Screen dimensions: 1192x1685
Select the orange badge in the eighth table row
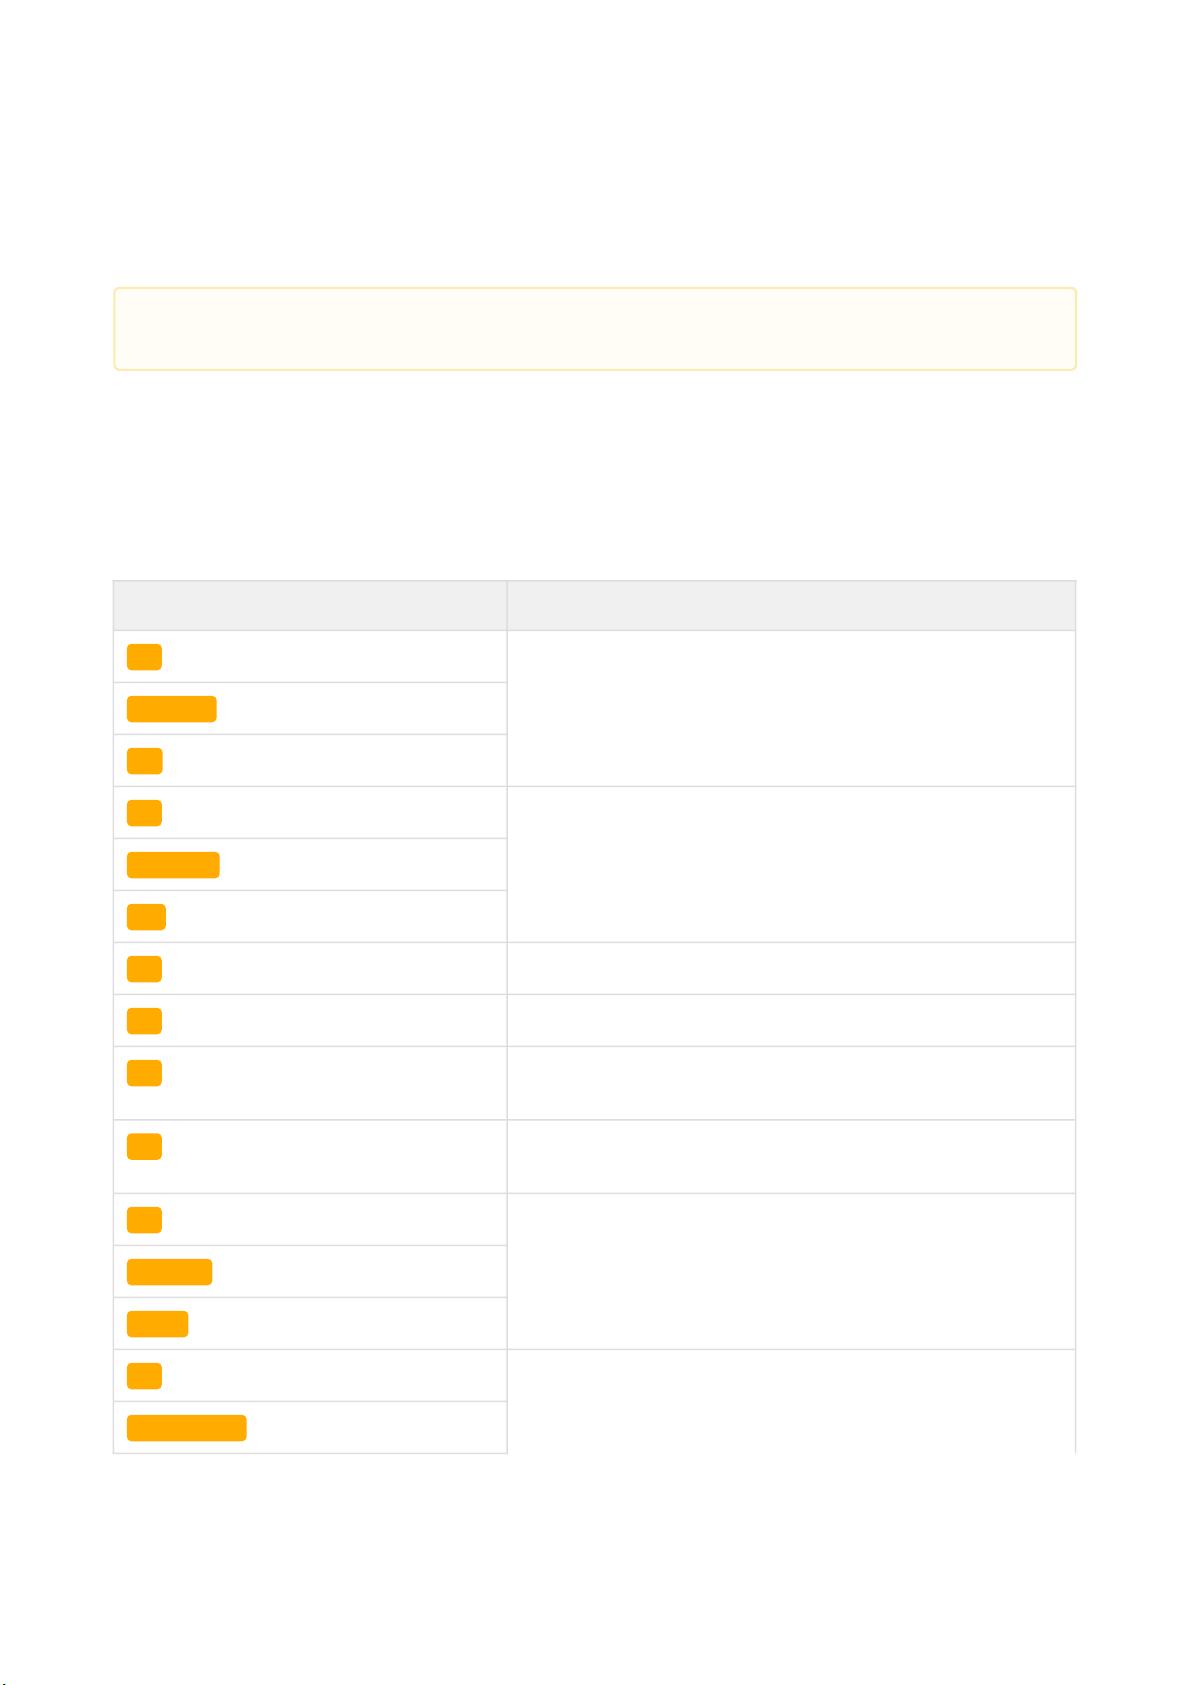click(x=145, y=1021)
